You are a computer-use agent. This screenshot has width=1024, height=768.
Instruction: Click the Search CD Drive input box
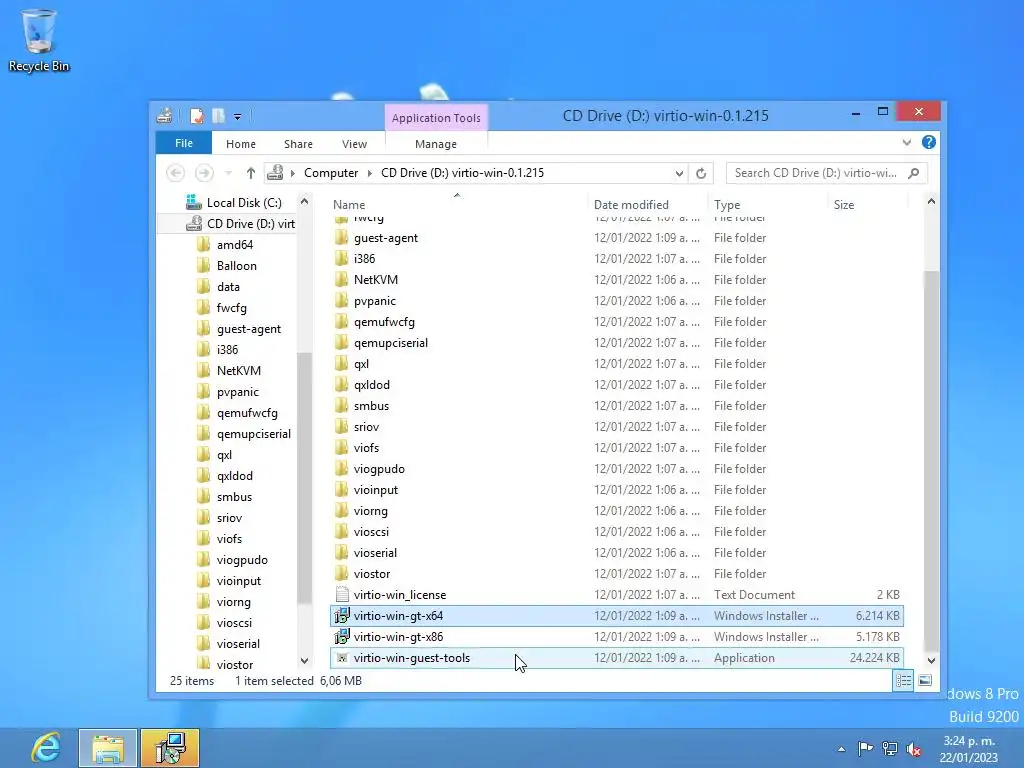816,173
